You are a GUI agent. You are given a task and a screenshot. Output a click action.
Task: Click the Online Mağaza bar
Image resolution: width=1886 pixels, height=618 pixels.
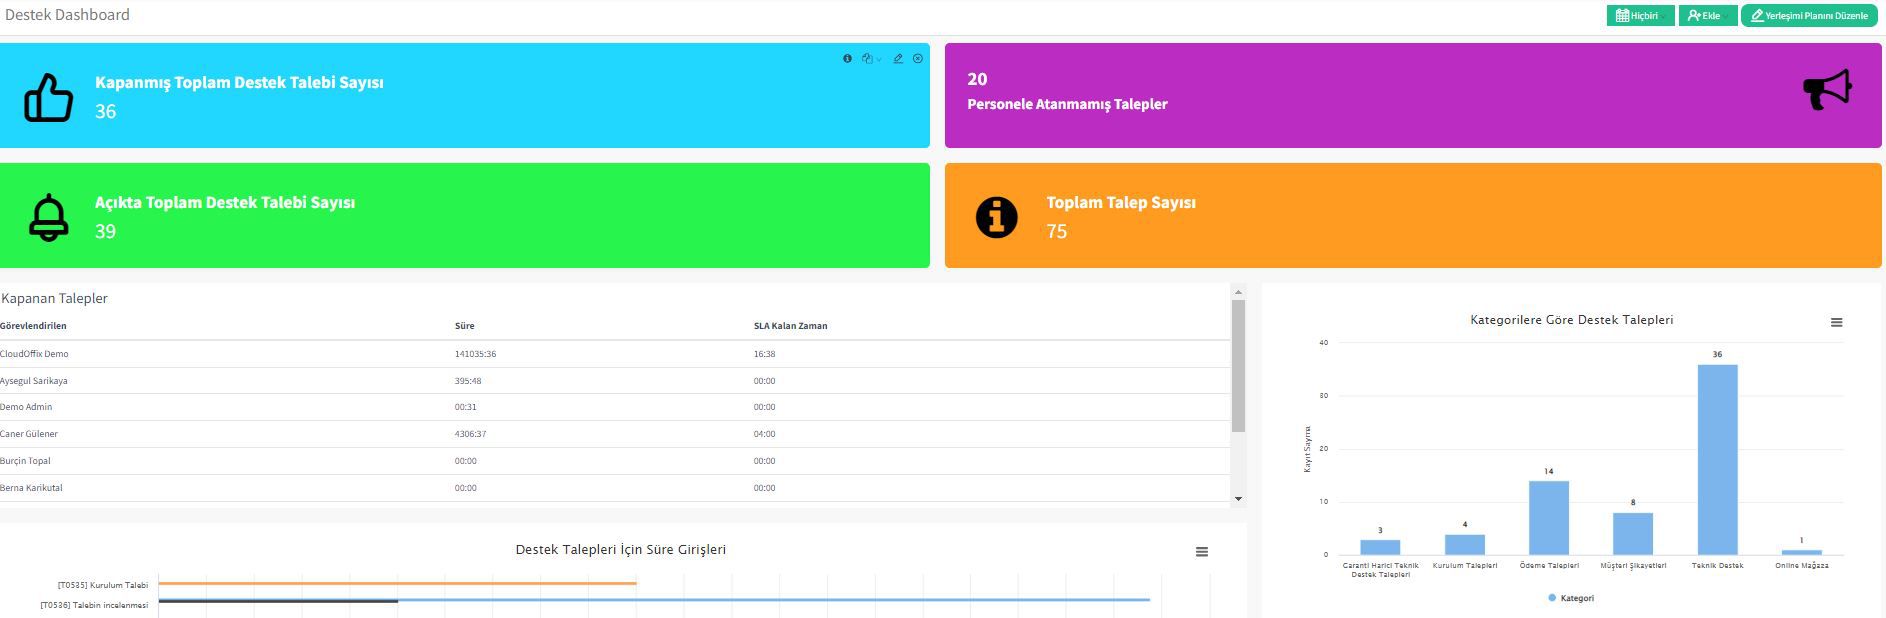pos(1802,552)
